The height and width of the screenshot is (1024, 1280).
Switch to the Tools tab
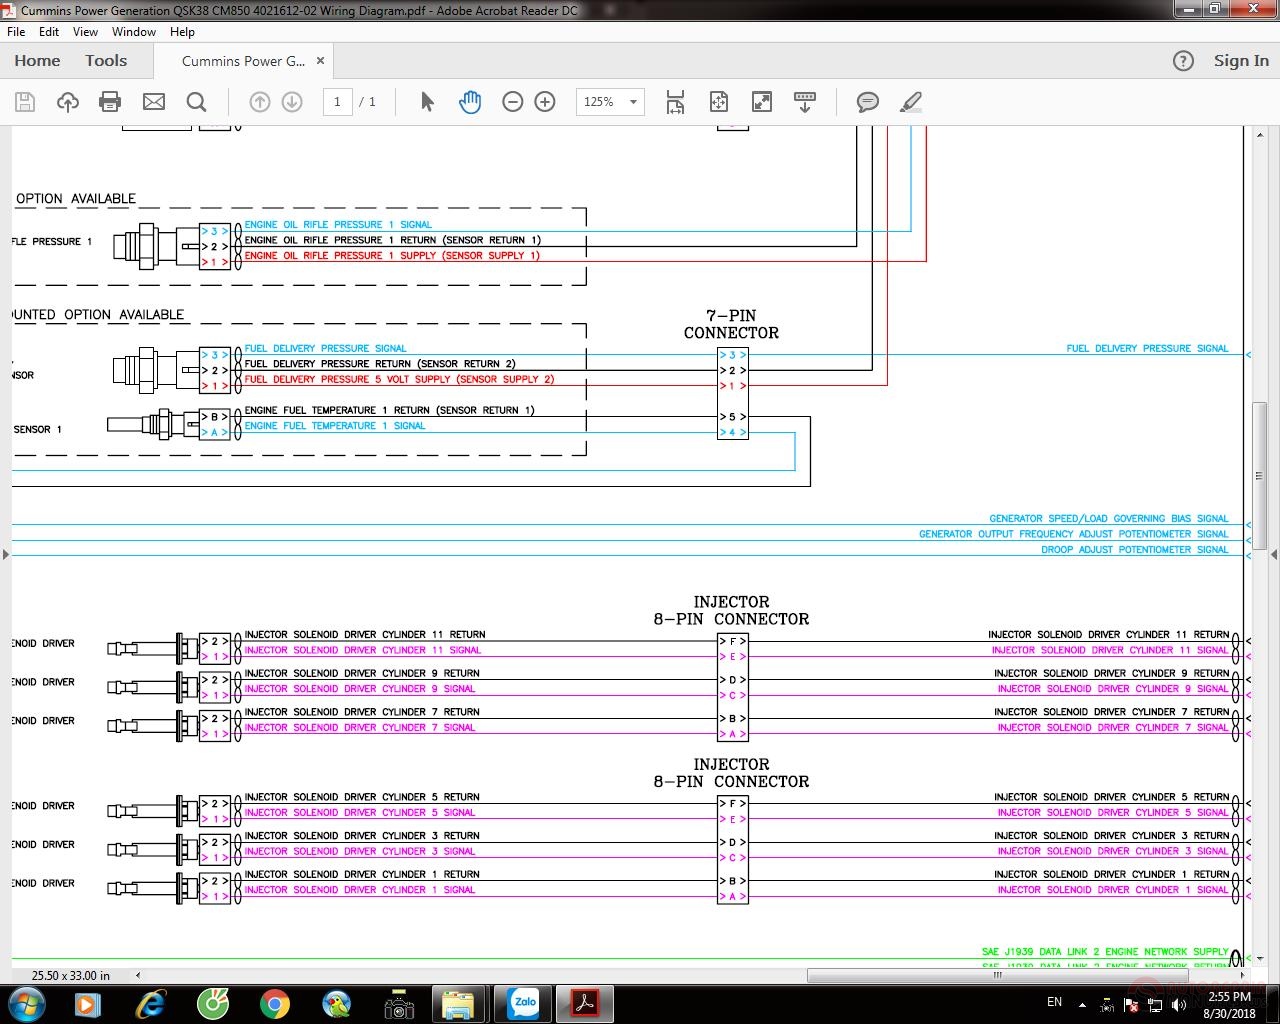[x=106, y=61]
